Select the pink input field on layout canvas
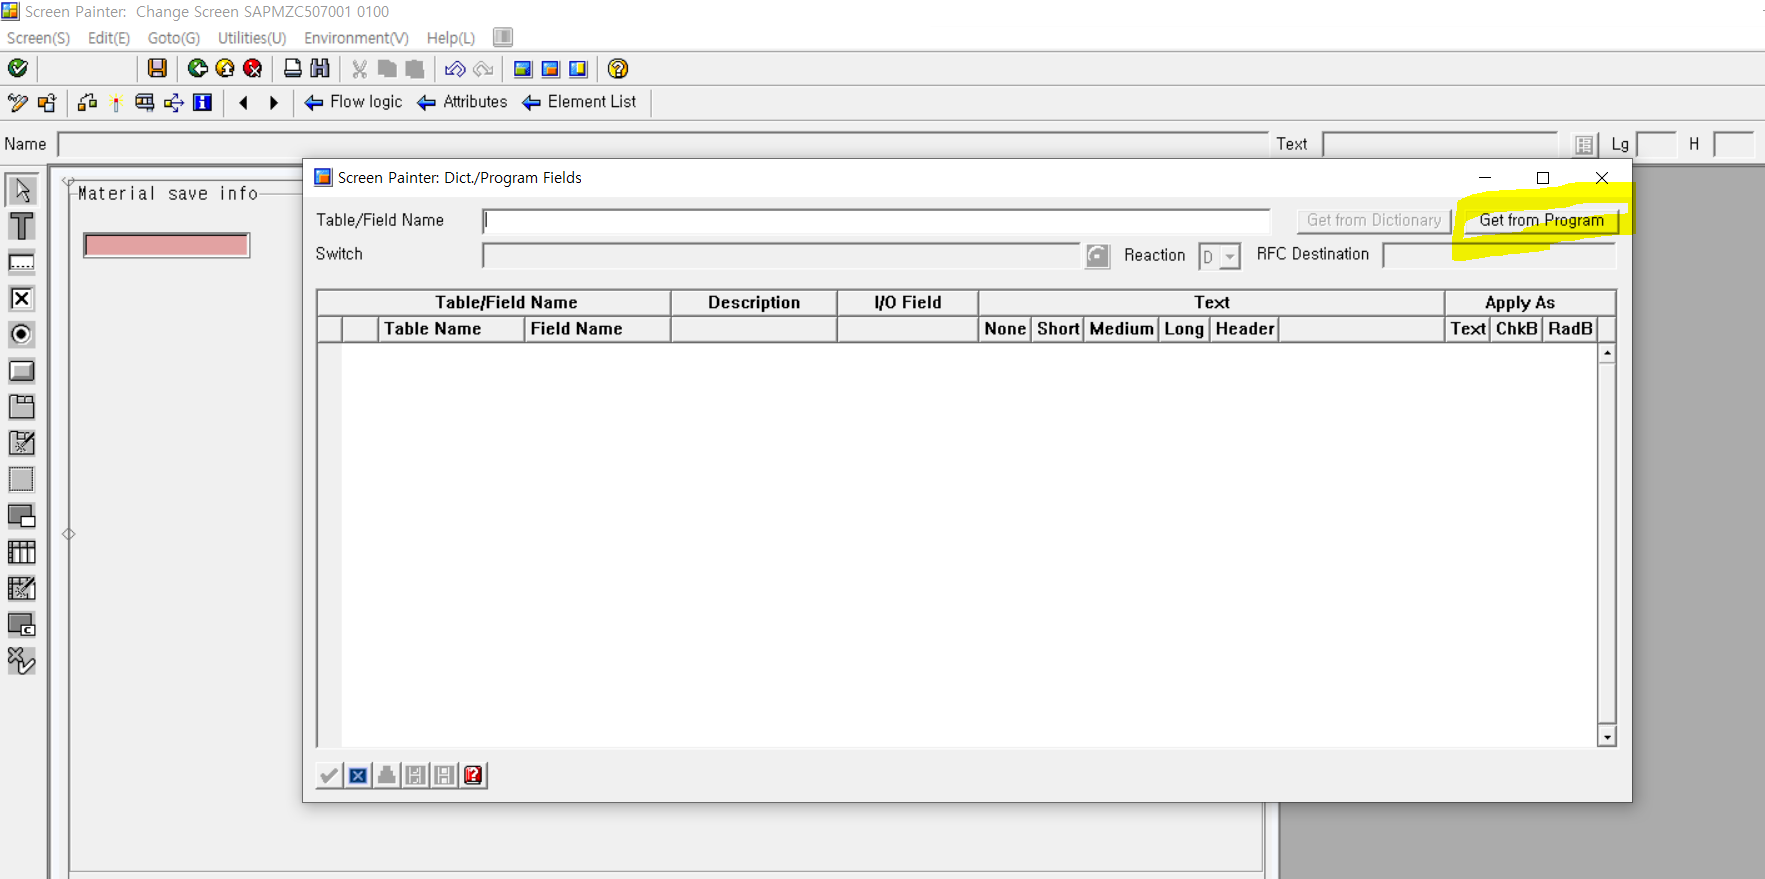 point(166,245)
